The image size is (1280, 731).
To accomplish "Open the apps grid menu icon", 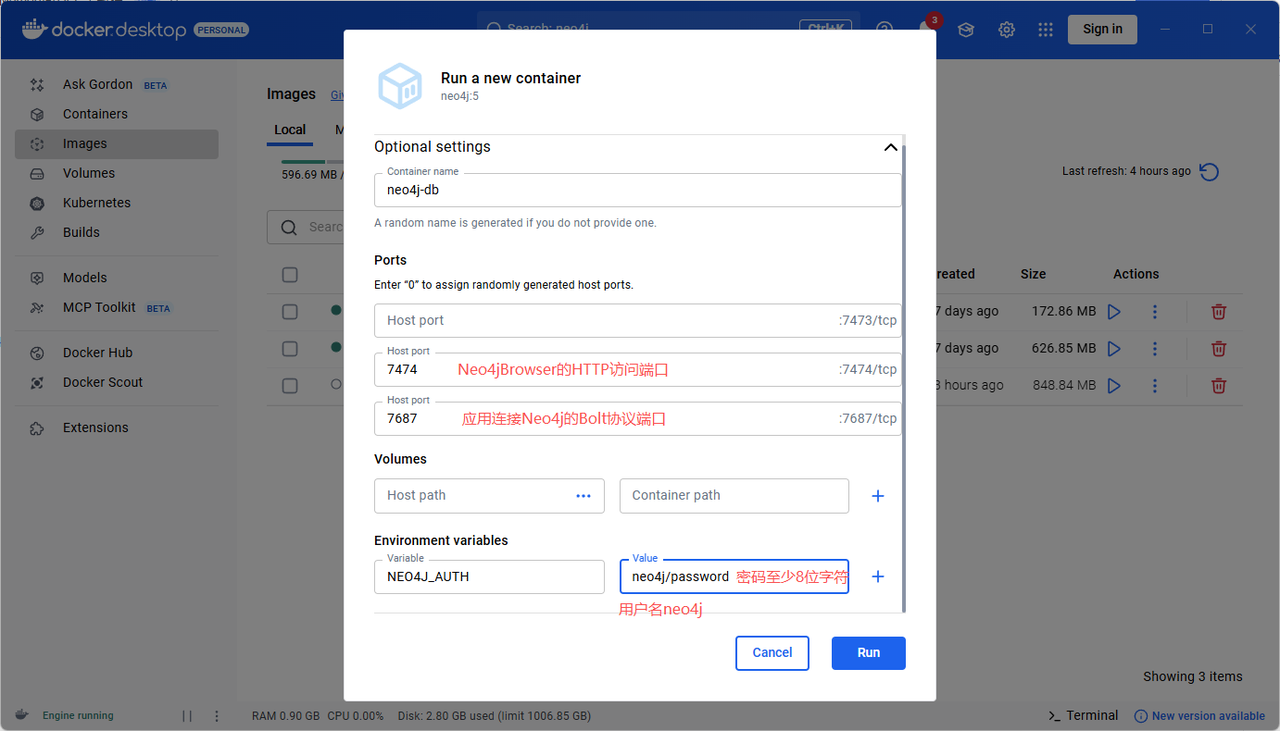I will [x=1046, y=29].
